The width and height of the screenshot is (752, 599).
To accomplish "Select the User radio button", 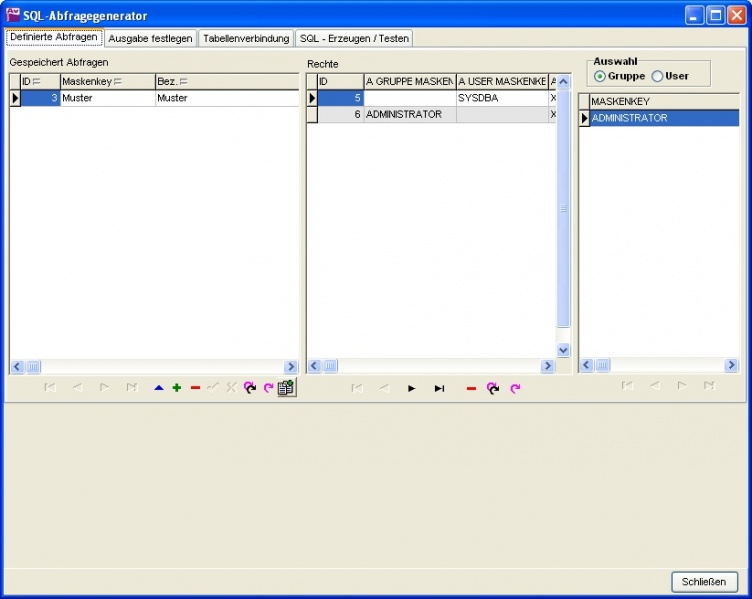I will (657, 76).
